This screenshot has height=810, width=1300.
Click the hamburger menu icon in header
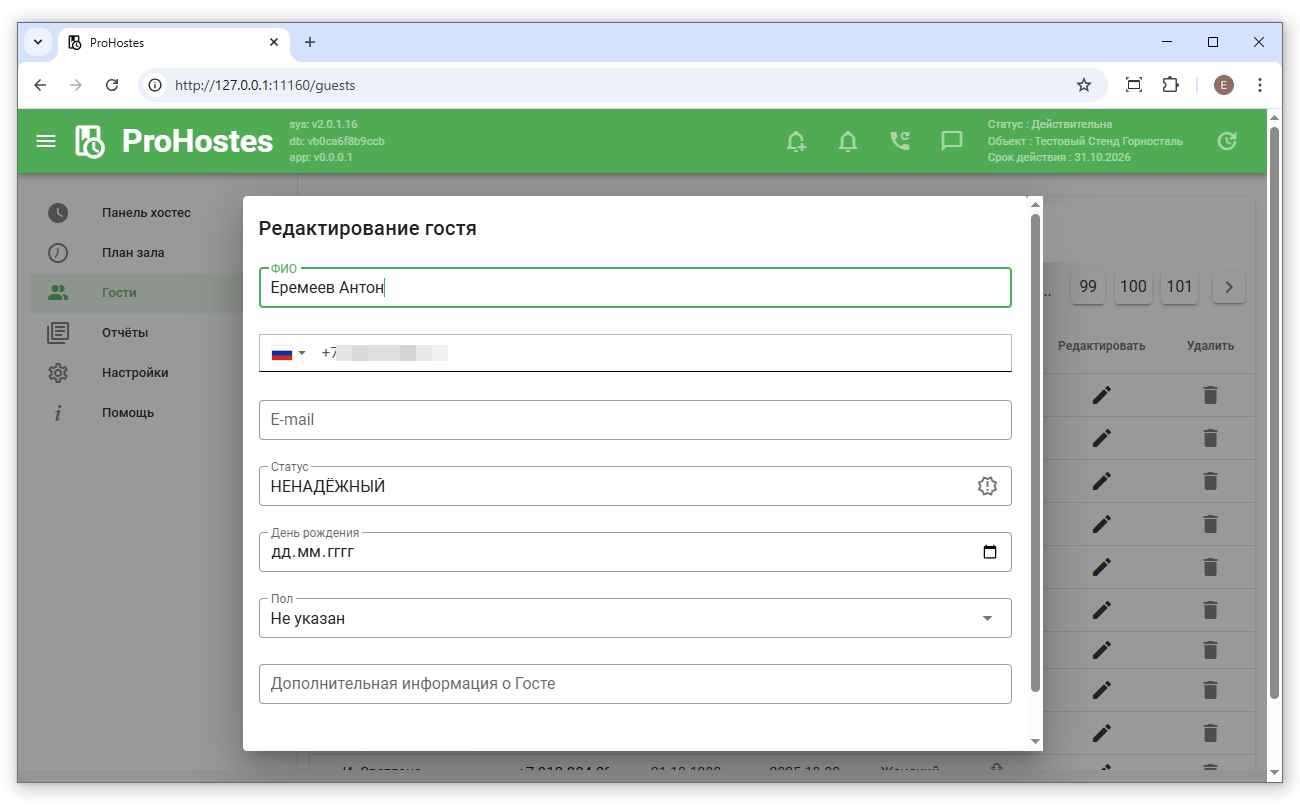pos(46,141)
